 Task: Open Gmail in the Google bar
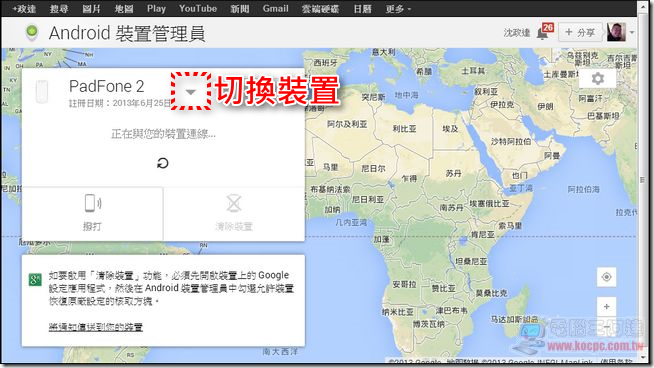coord(276,9)
